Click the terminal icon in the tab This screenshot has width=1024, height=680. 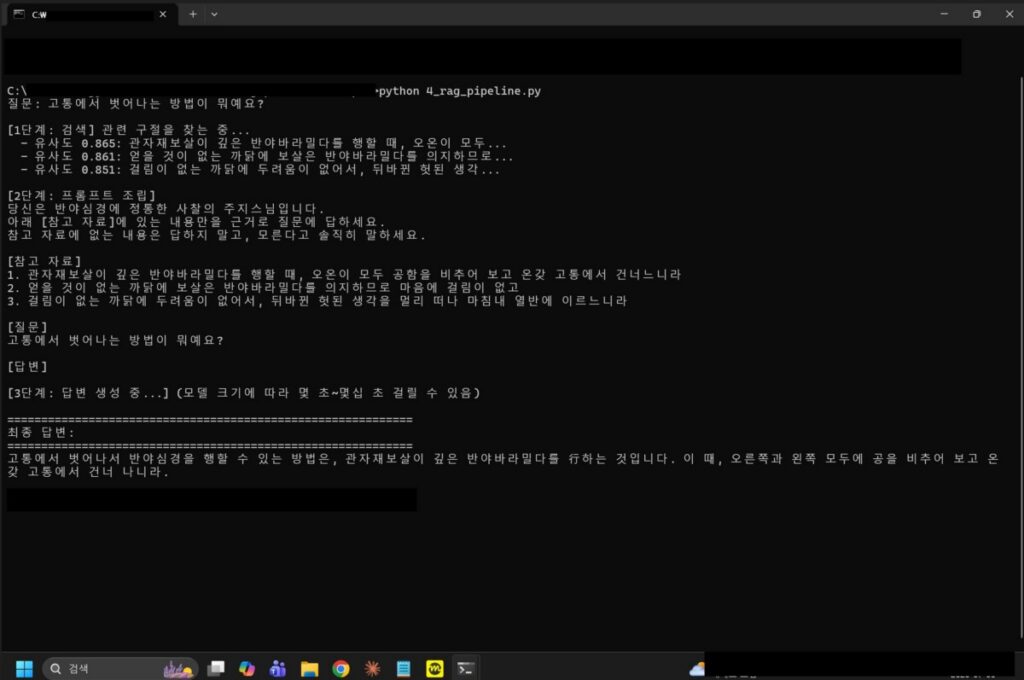pos(19,14)
